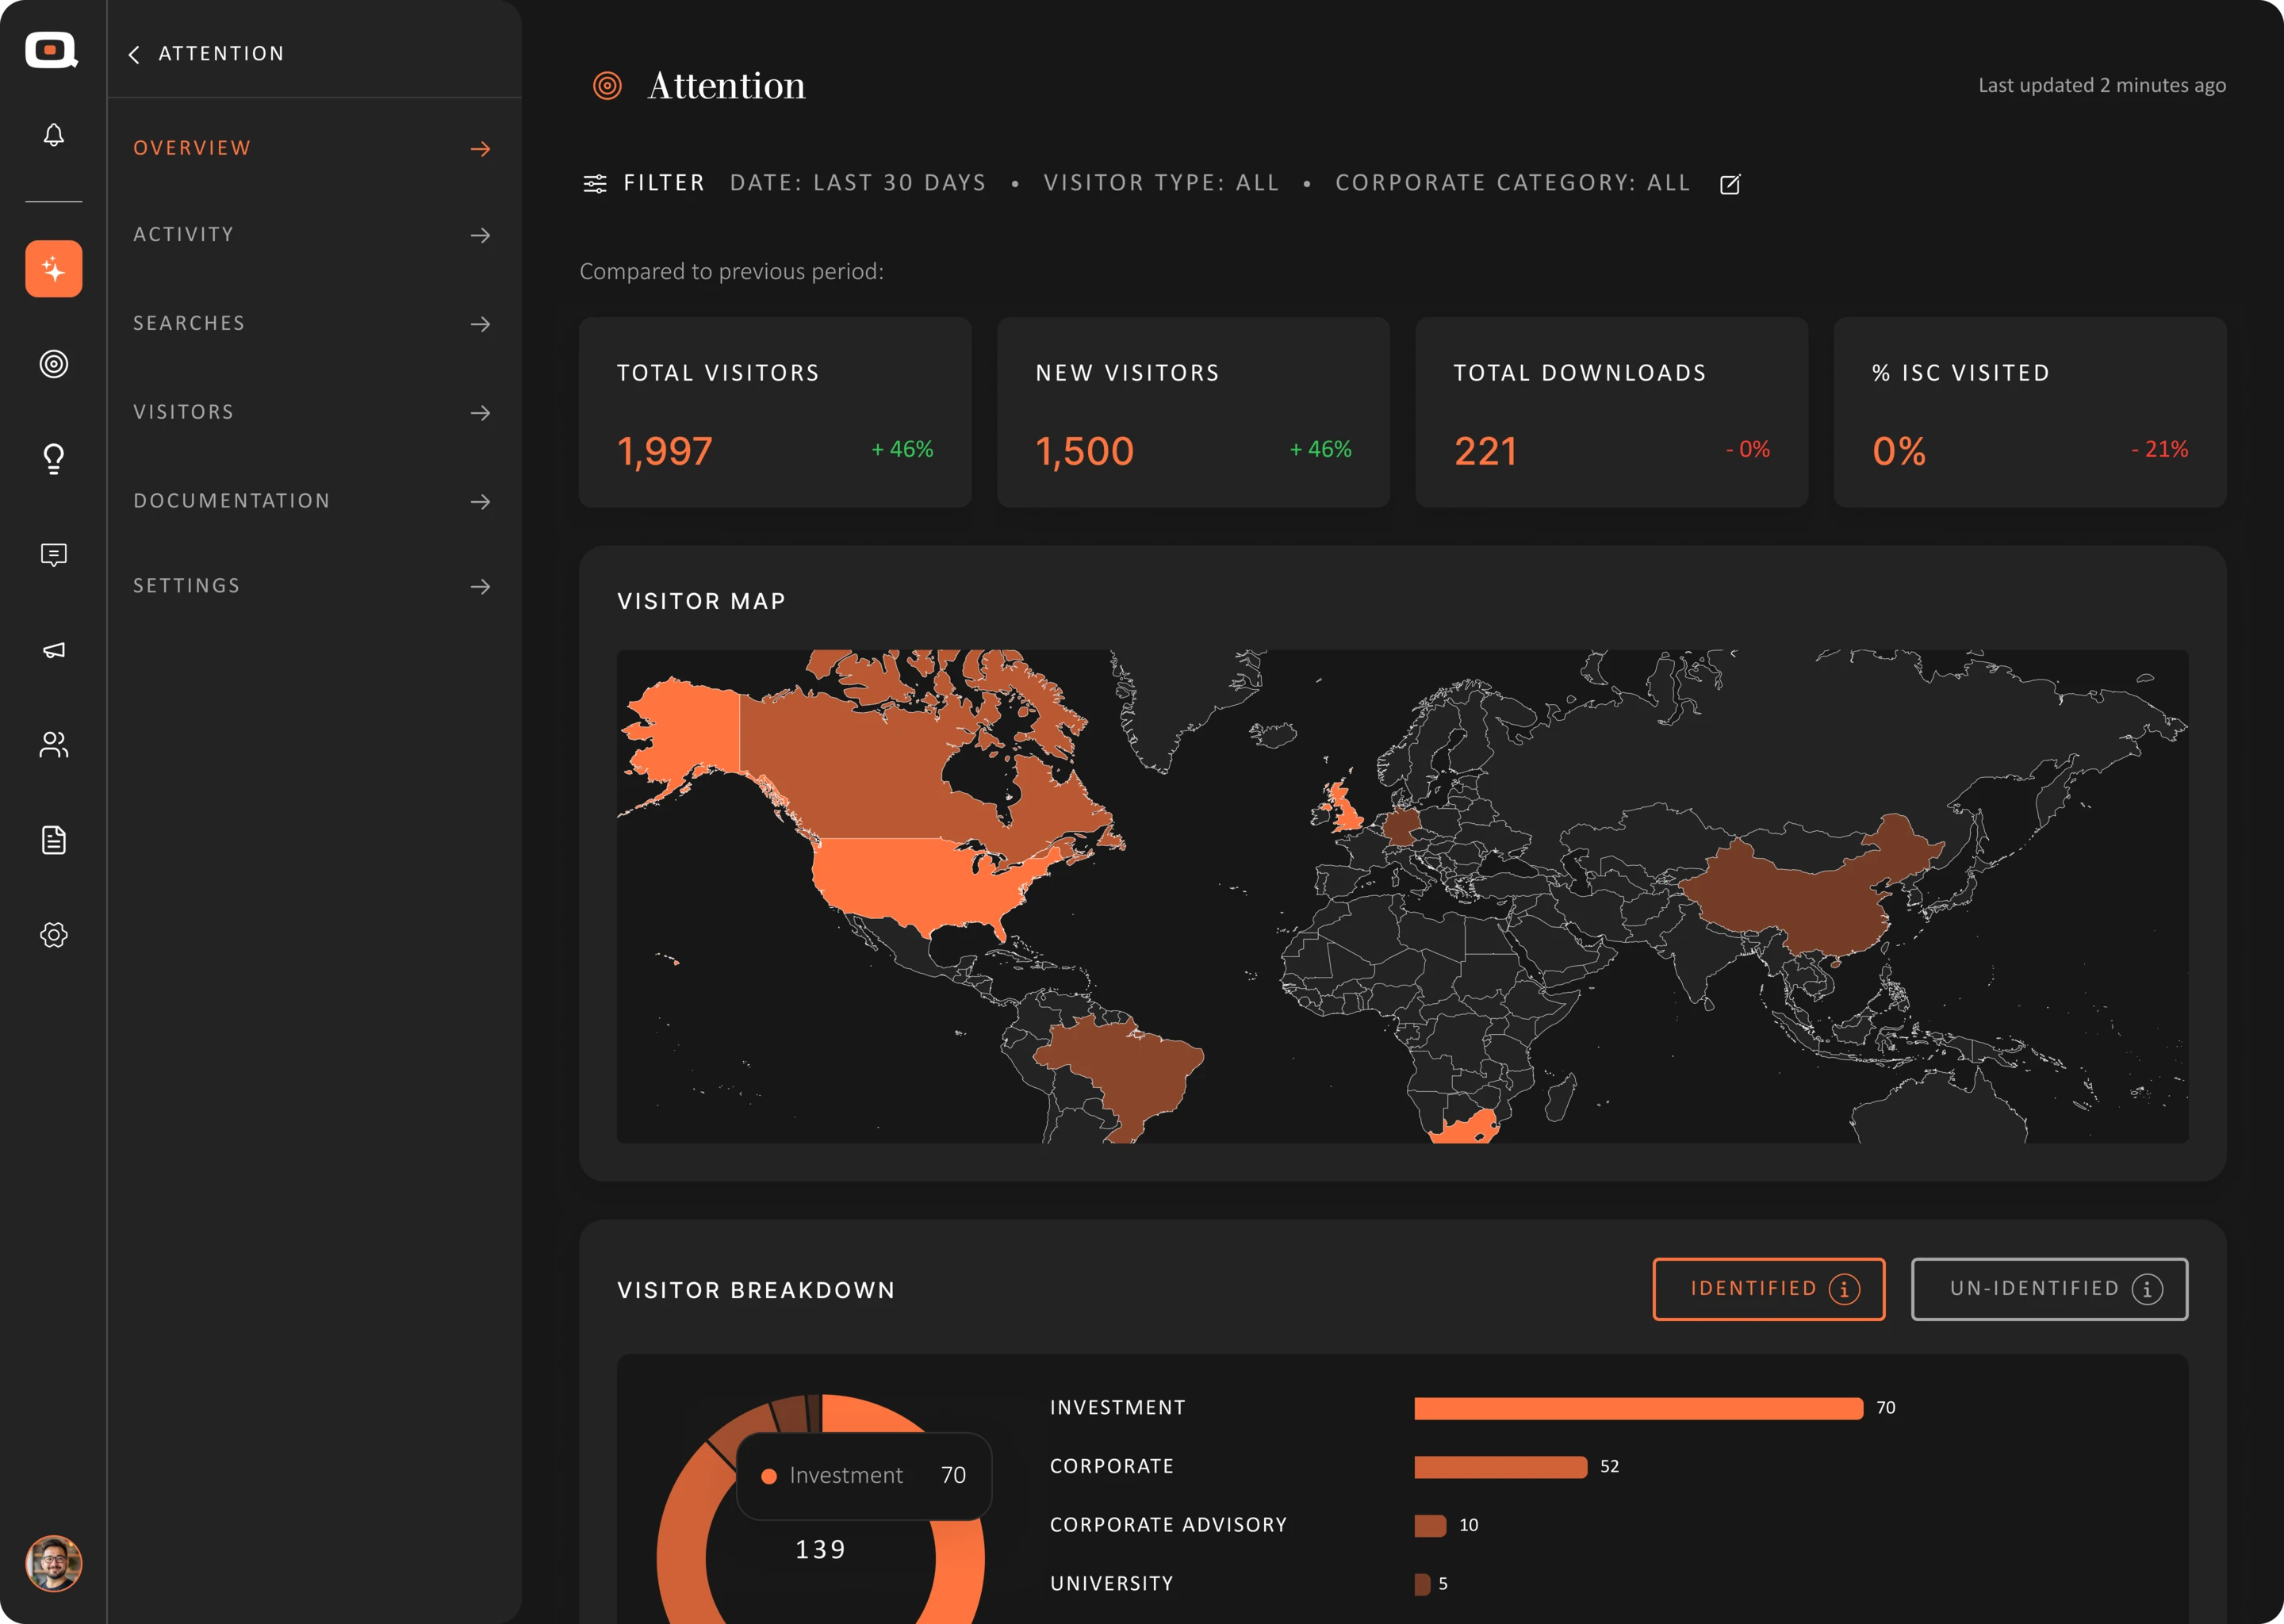Expand Settings via its arrow
Viewport: 2284px width, 1624px height.
[481, 586]
